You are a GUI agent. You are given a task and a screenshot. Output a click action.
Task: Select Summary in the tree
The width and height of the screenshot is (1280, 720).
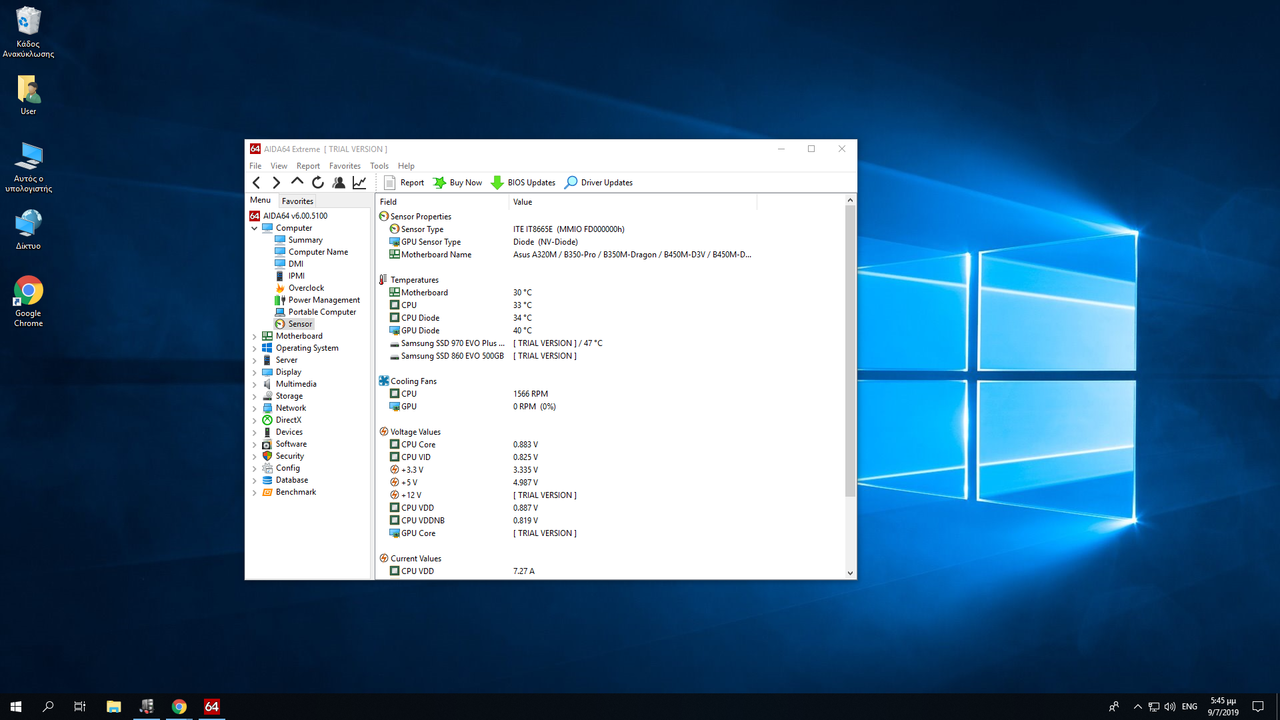pos(305,240)
